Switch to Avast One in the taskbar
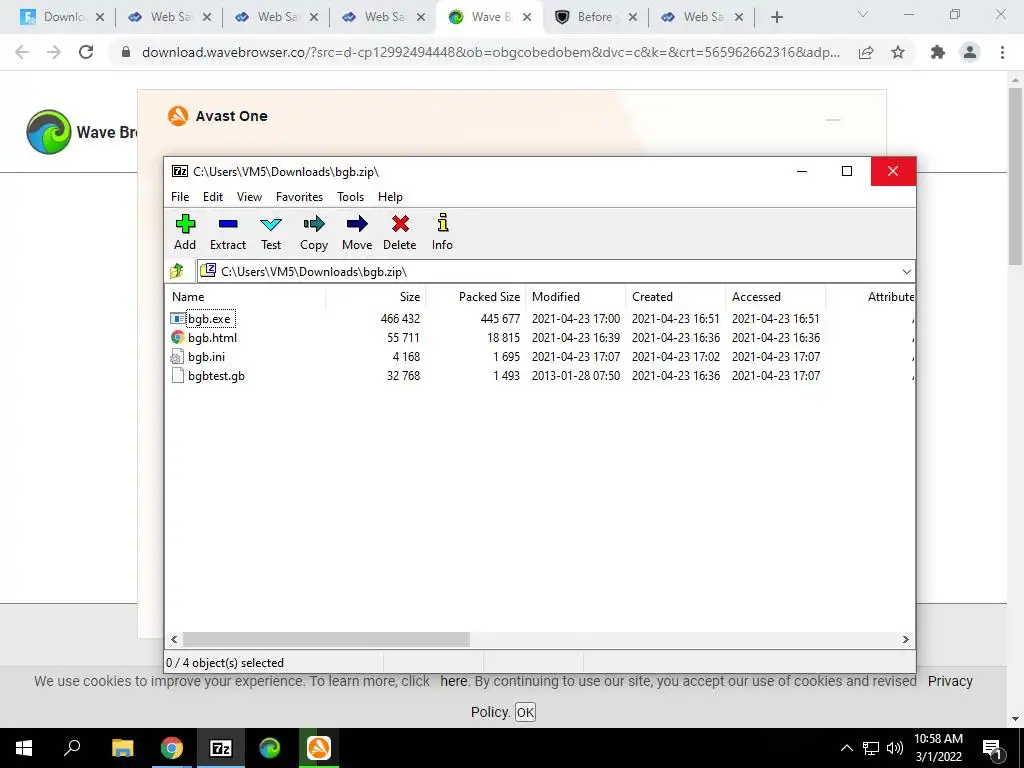 click(x=319, y=748)
